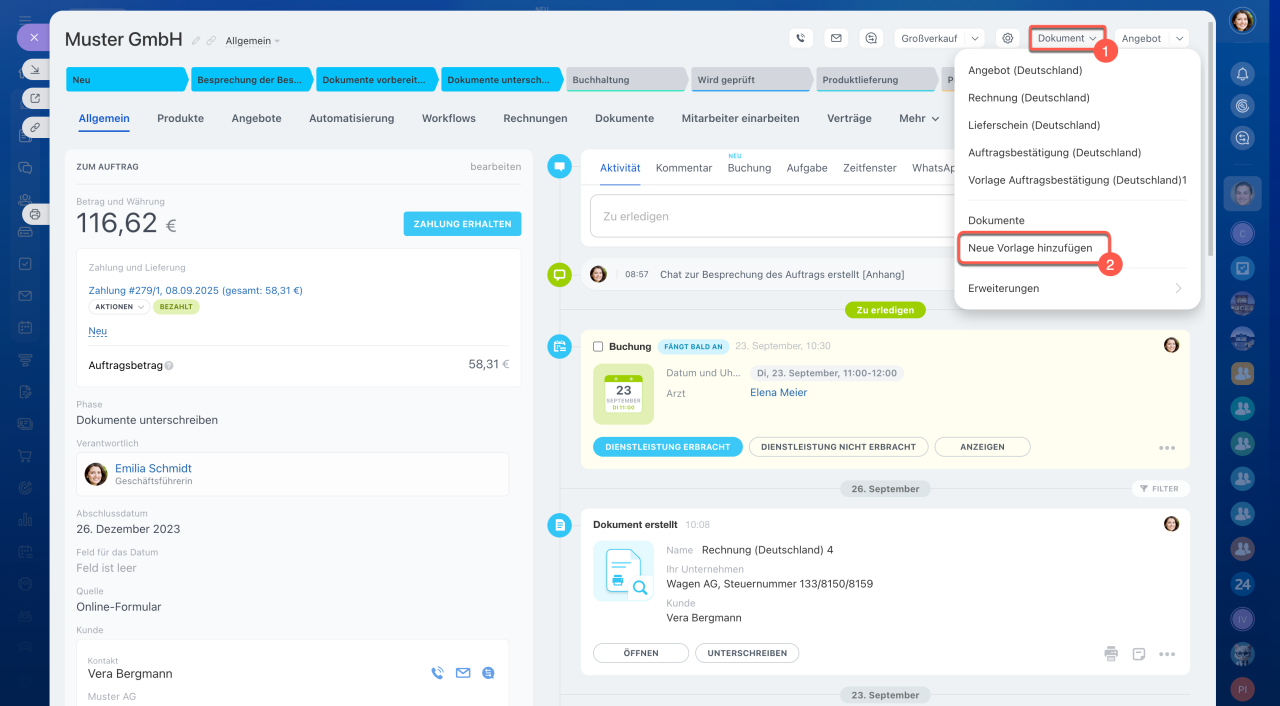The image size is (1280, 706).
Task: Open the Dokument dropdown button
Action: 1066,38
